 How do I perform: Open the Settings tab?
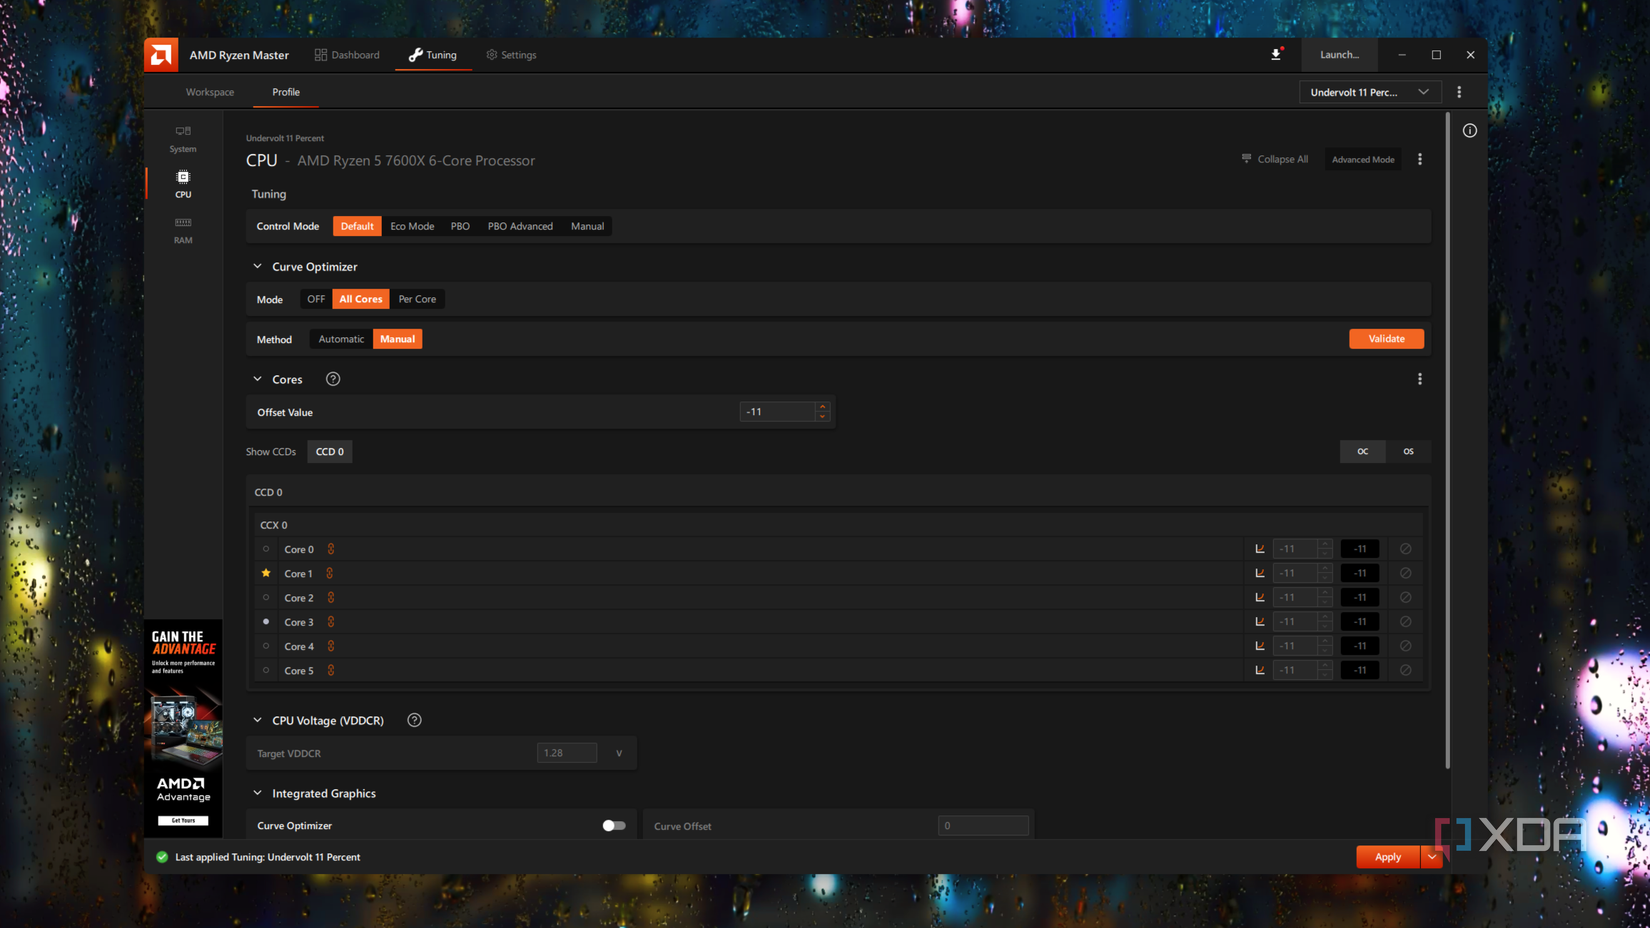pyautogui.click(x=511, y=55)
